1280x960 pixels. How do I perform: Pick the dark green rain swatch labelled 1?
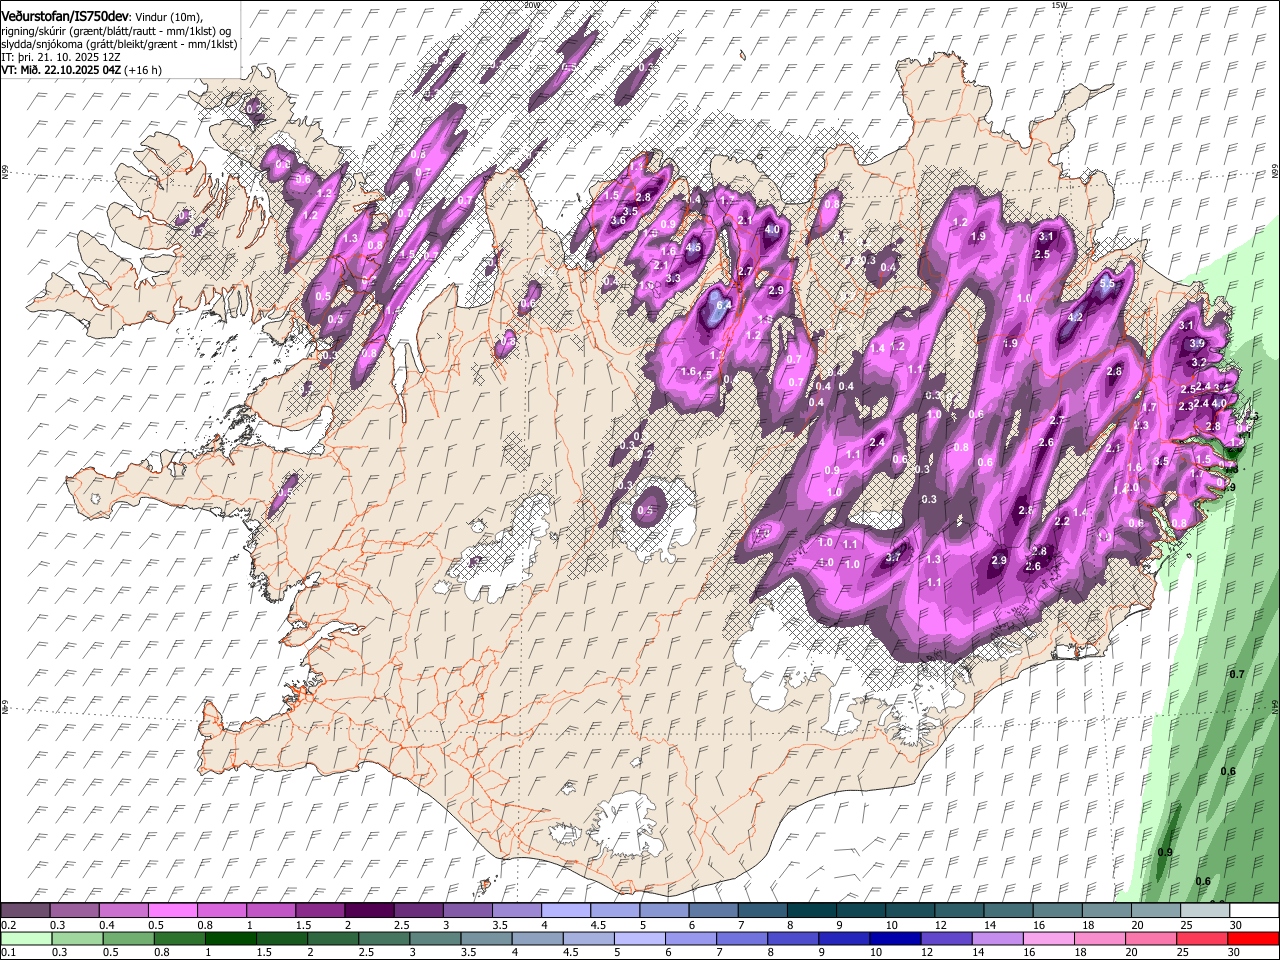pos(230,939)
